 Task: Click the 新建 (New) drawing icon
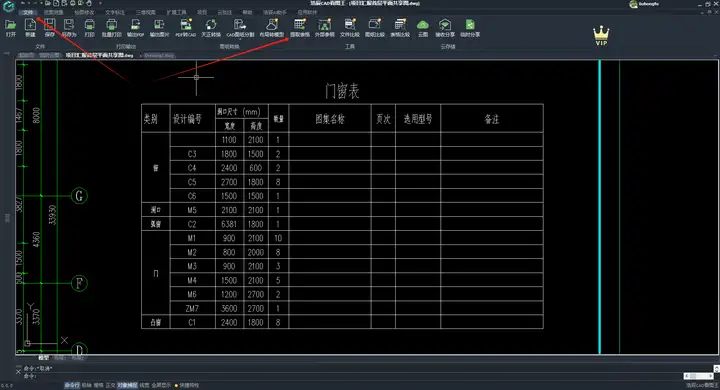click(x=30, y=28)
